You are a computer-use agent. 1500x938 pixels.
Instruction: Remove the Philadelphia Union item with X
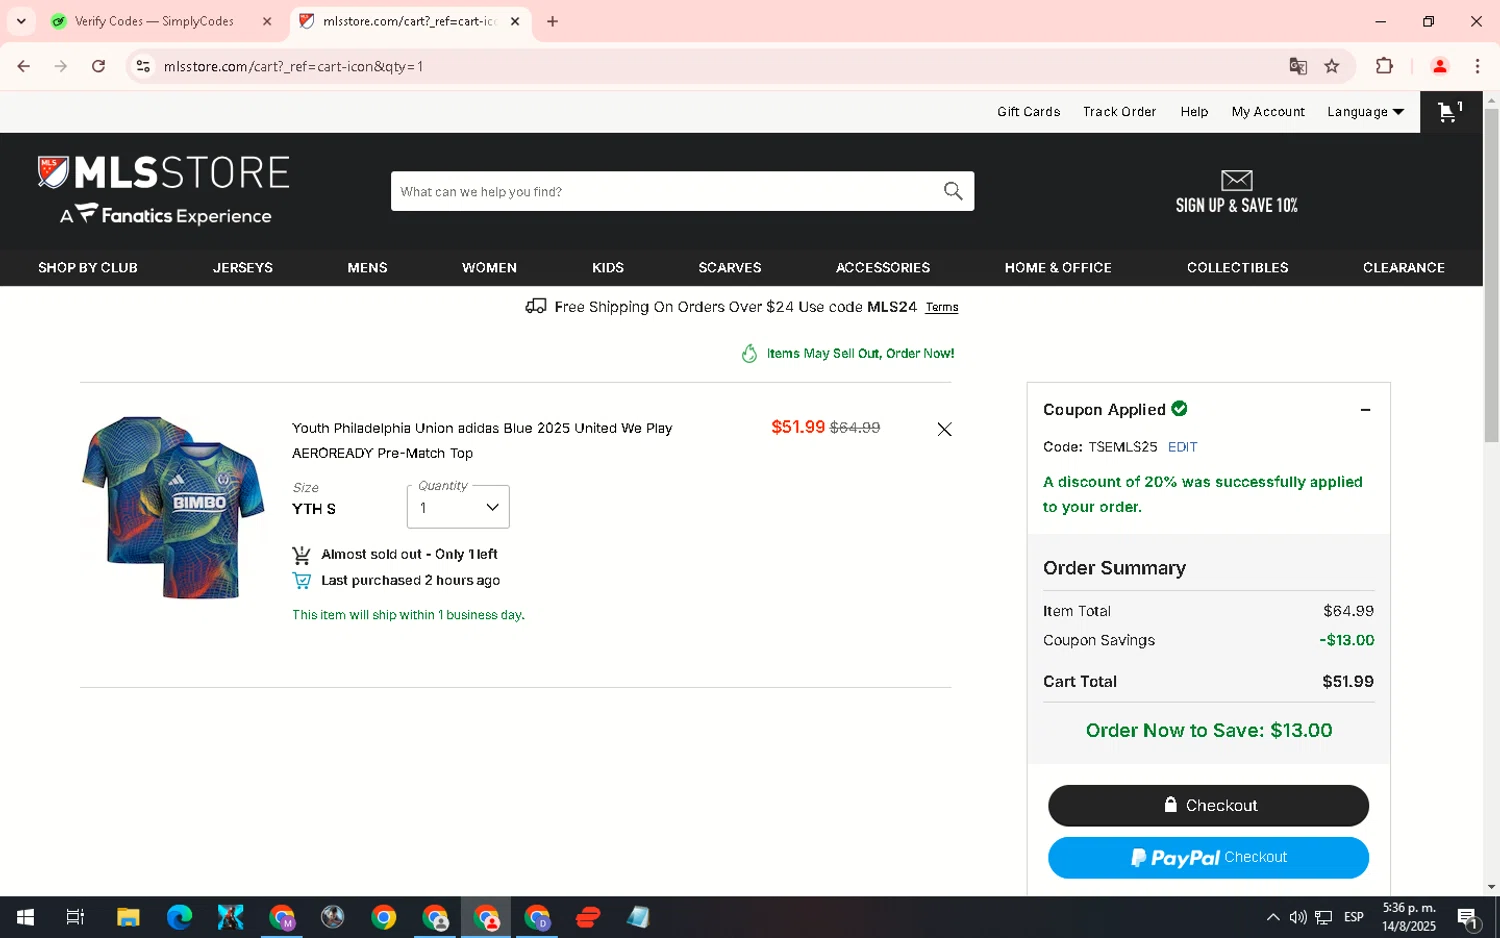(944, 429)
